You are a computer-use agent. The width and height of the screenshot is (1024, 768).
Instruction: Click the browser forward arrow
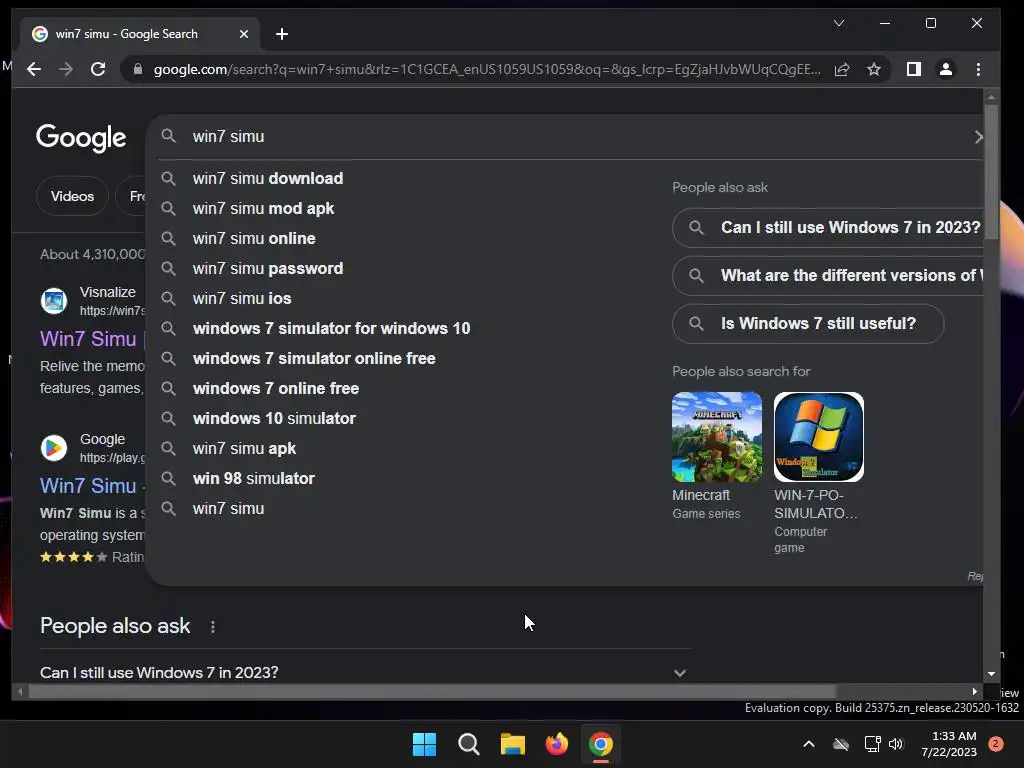66,69
